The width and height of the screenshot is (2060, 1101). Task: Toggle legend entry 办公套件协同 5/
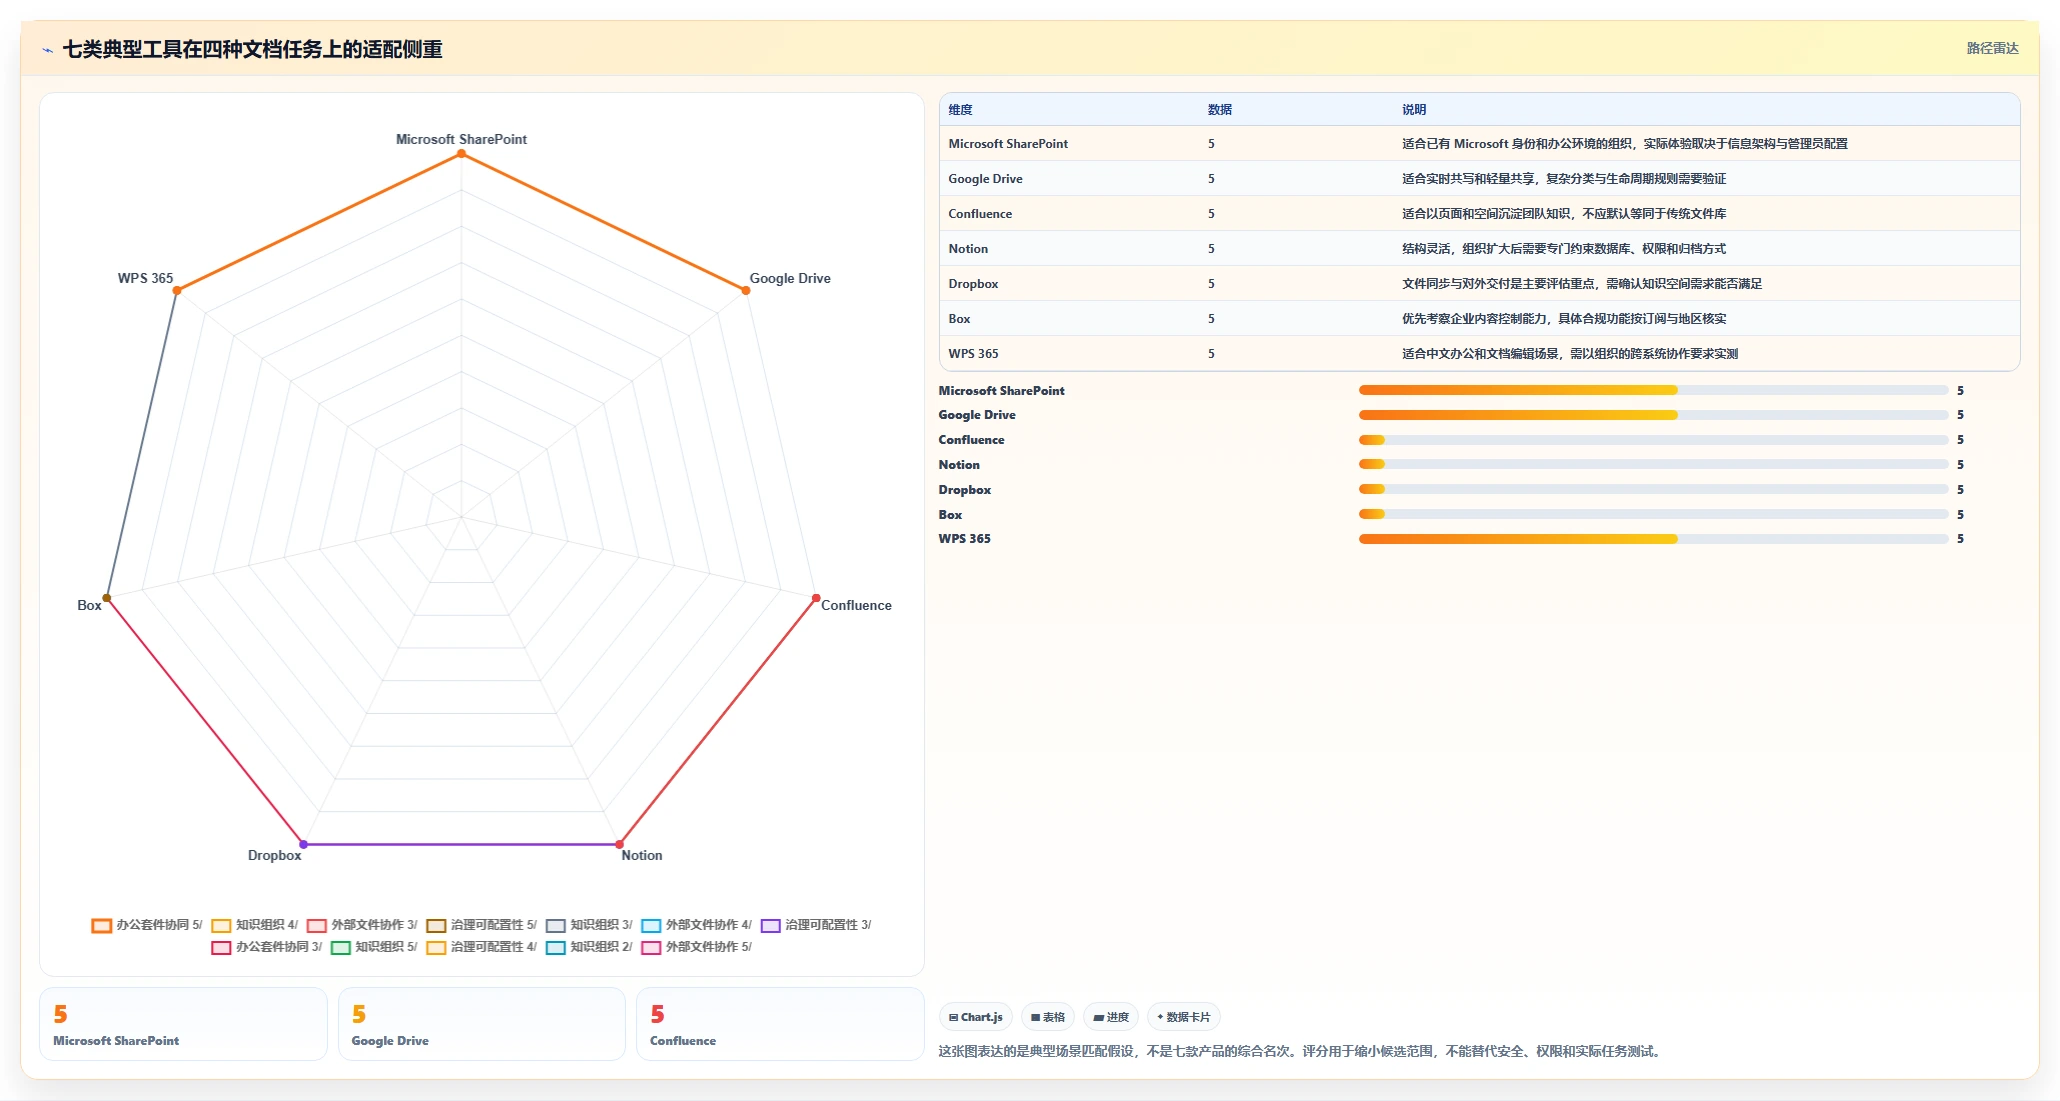pyautogui.click(x=147, y=925)
